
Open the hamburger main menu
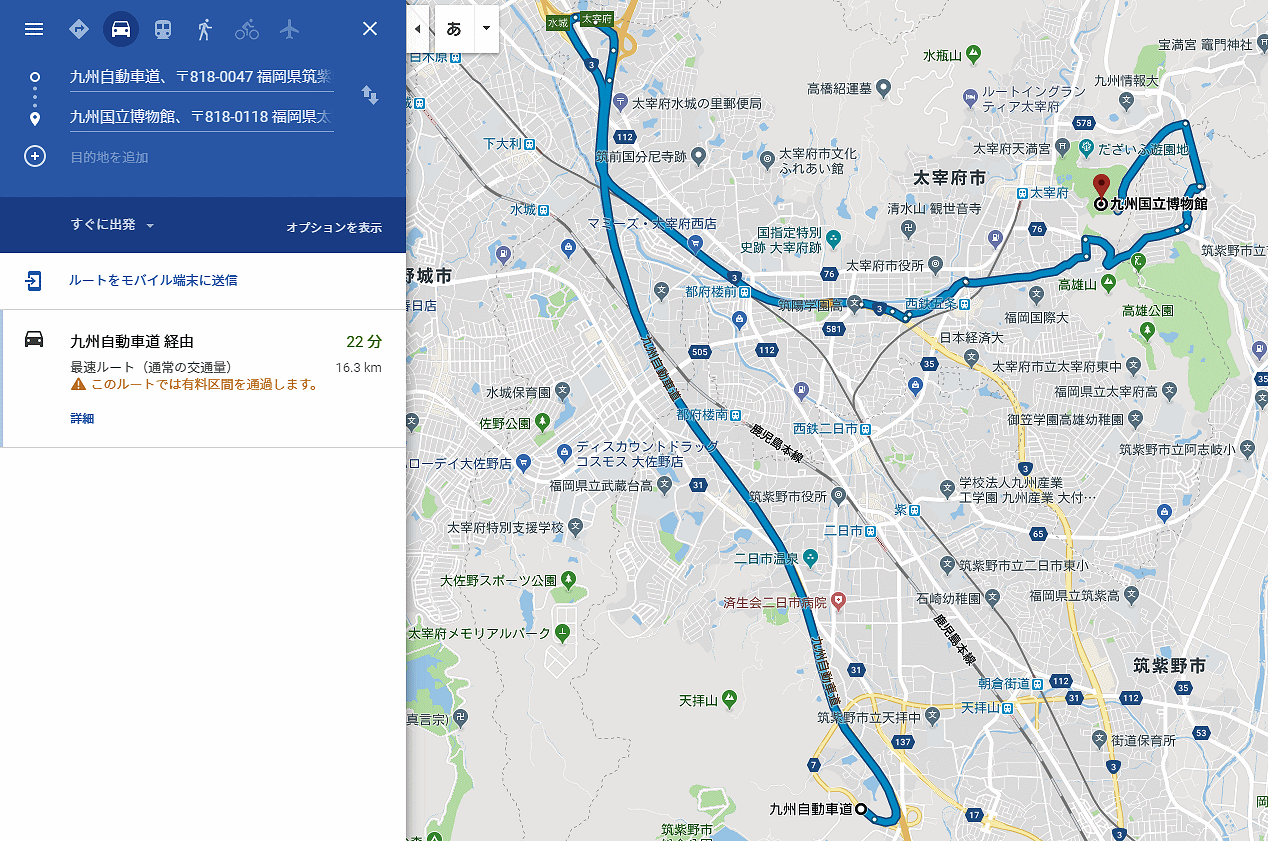point(34,29)
